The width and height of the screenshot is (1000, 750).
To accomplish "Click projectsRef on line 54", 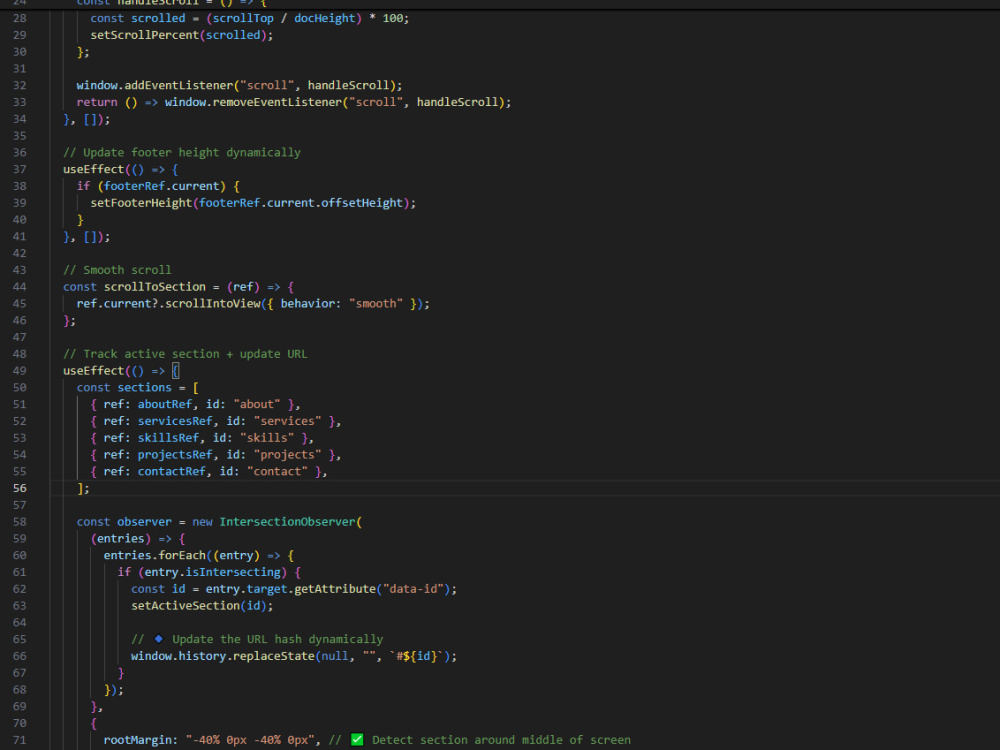I will pyautogui.click(x=175, y=455).
